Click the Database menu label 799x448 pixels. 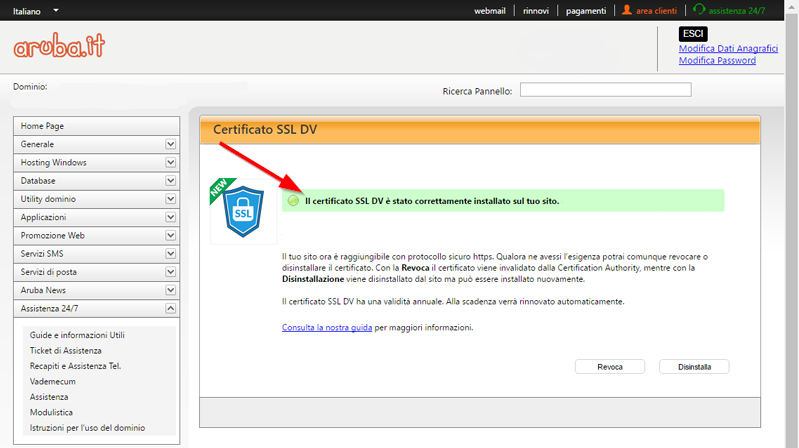click(38, 181)
